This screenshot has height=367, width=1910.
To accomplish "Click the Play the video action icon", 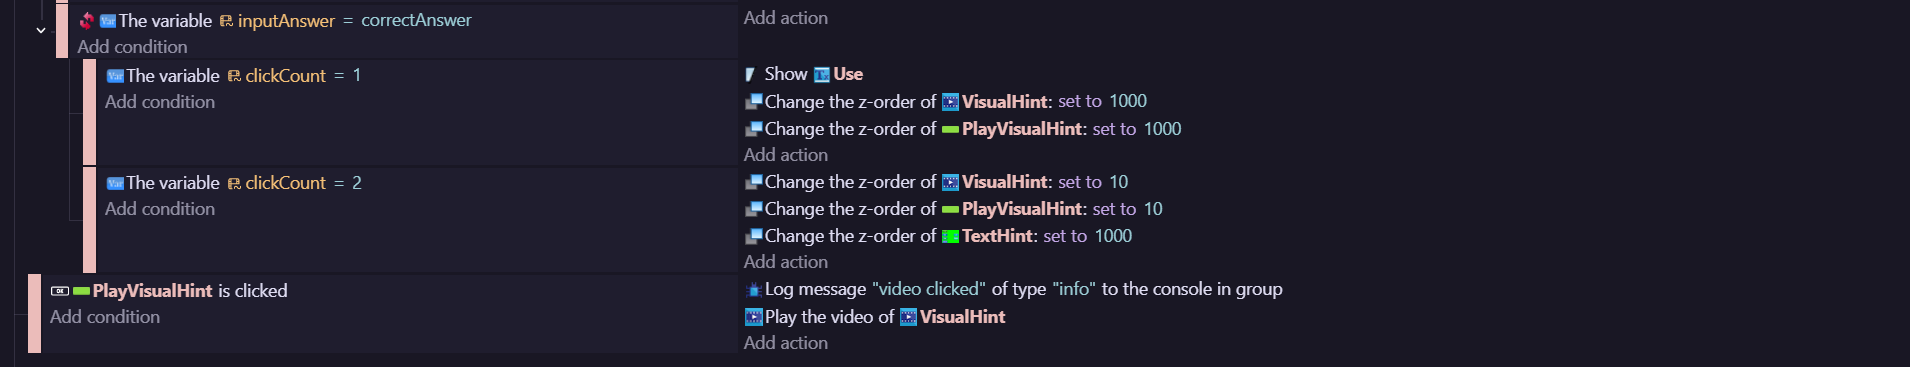I will (x=754, y=317).
